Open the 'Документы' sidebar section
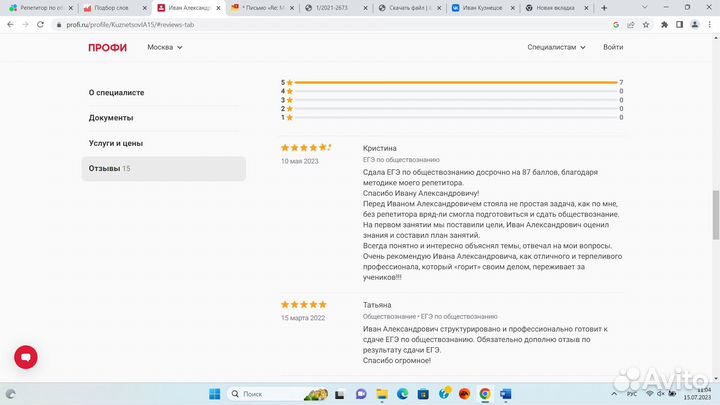The height and width of the screenshot is (405, 720). (x=111, y=118)
